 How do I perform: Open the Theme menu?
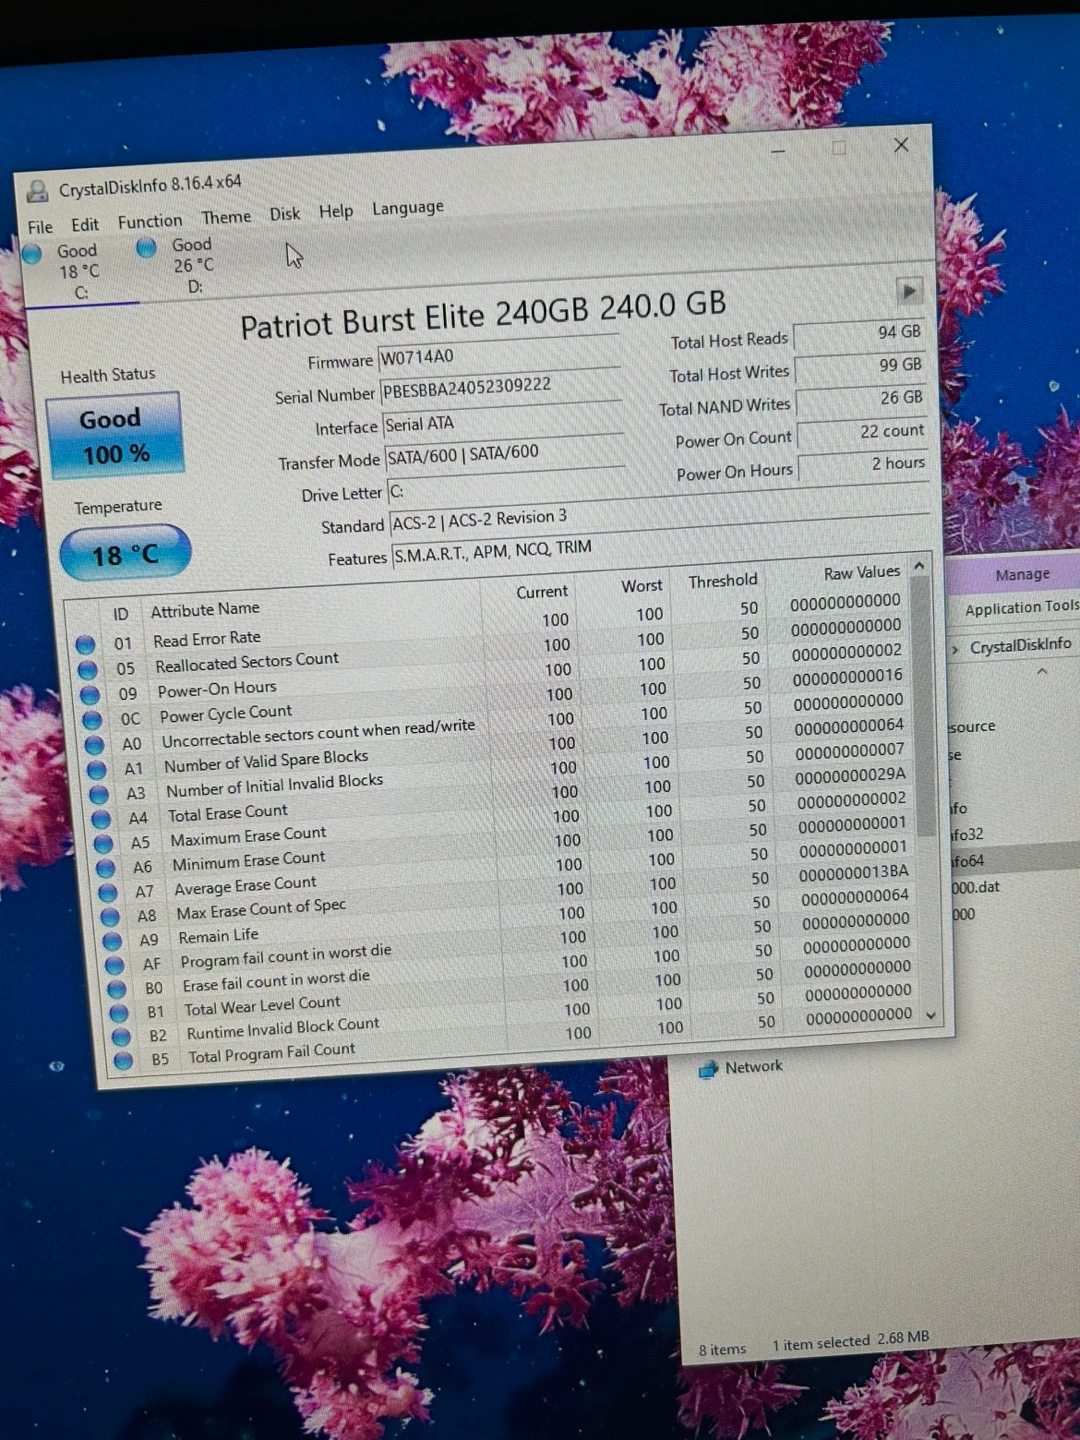click(226, 217)
